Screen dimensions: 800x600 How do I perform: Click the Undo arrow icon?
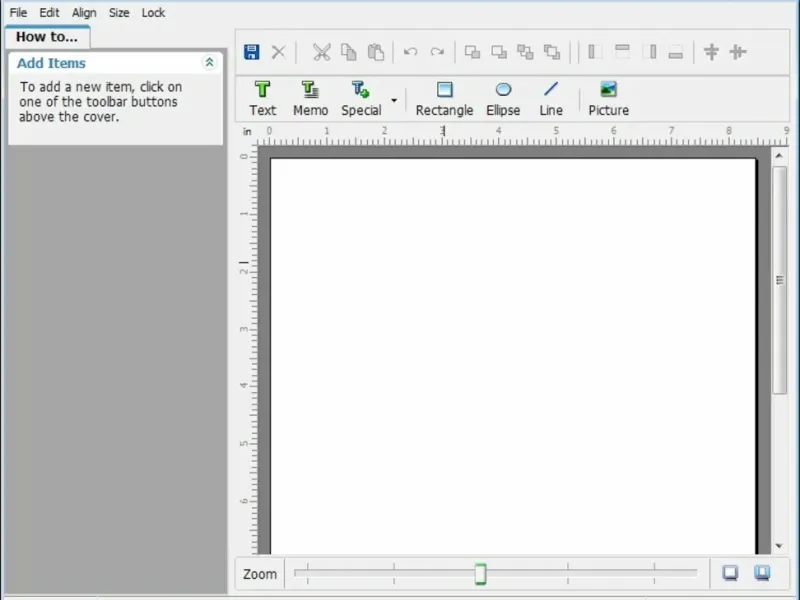click(x=410, y=52)
